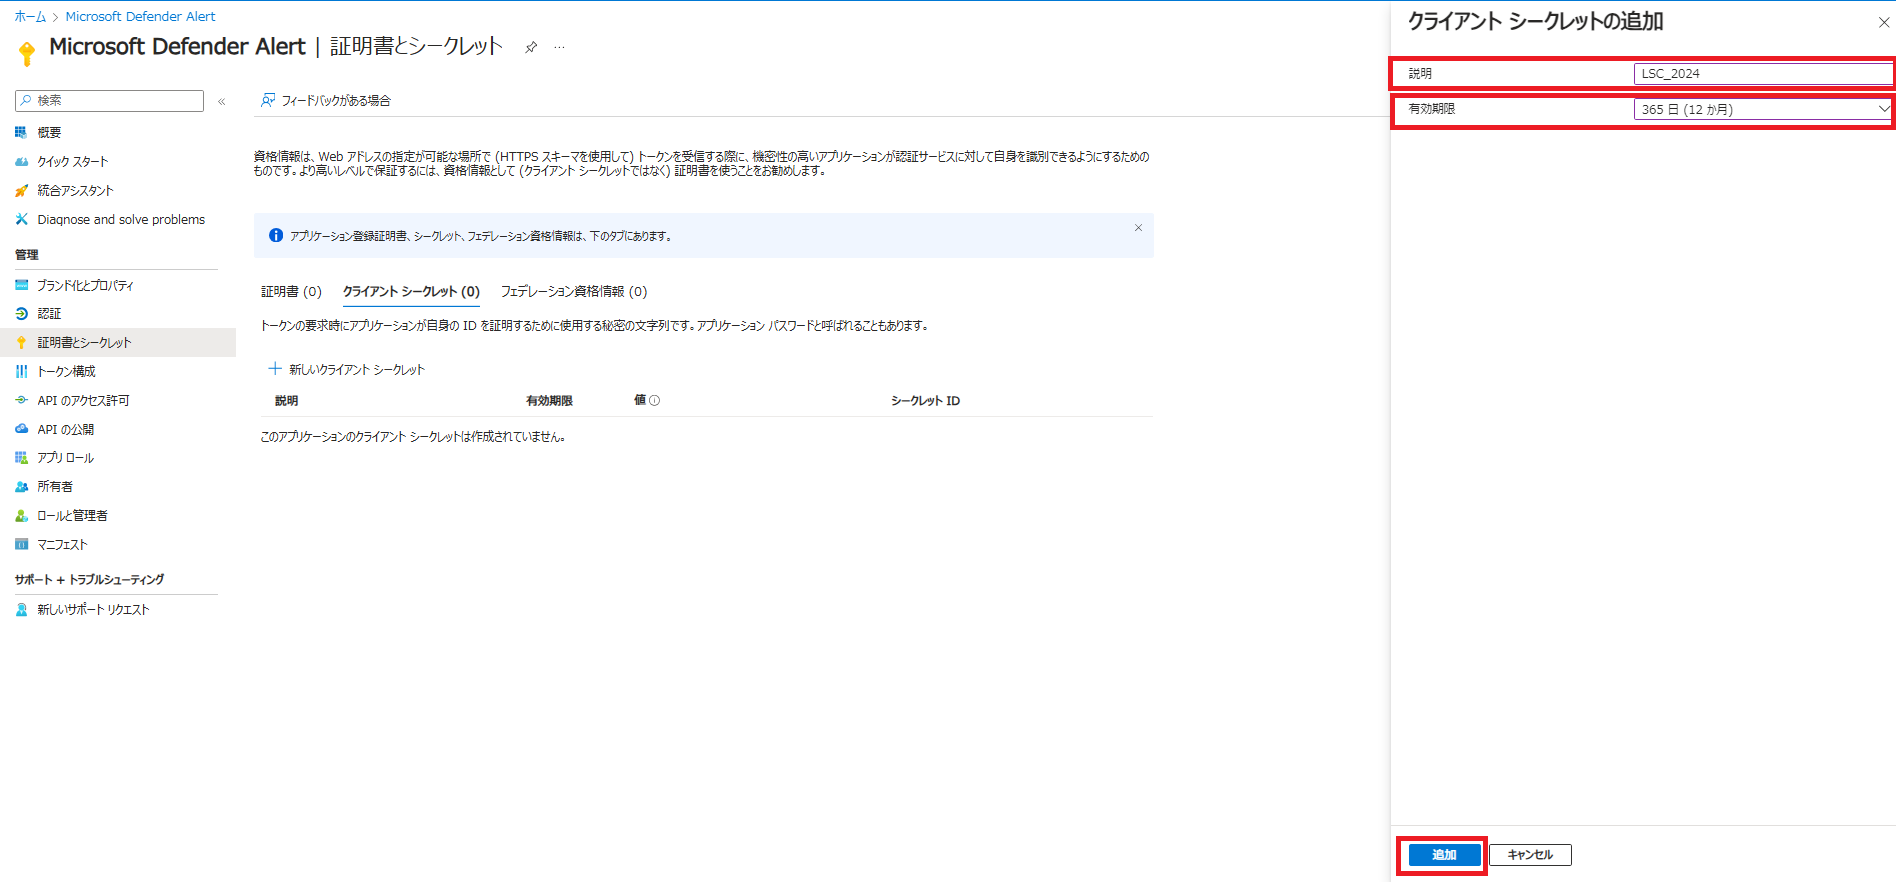The height and width of the screenshot is (882, 1896).
Task: Click the 認証 icon in sidebar
Action: tap(21, 313)
